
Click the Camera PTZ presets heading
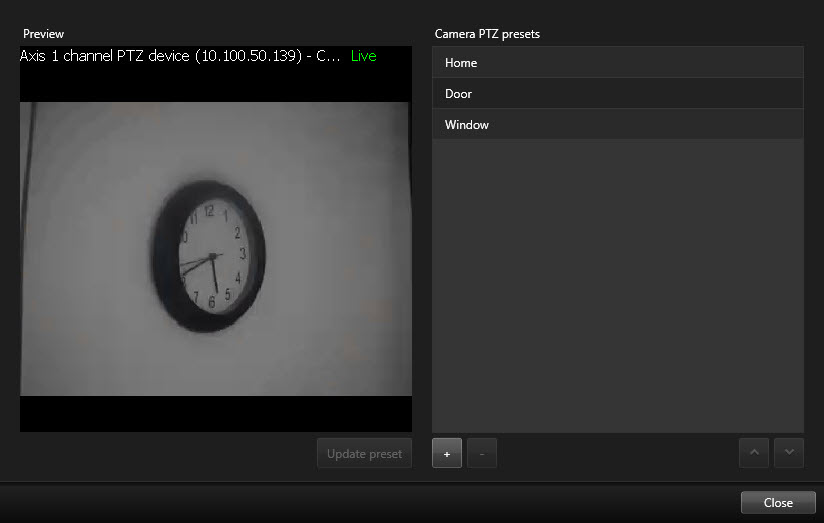[x=487, y=34]
